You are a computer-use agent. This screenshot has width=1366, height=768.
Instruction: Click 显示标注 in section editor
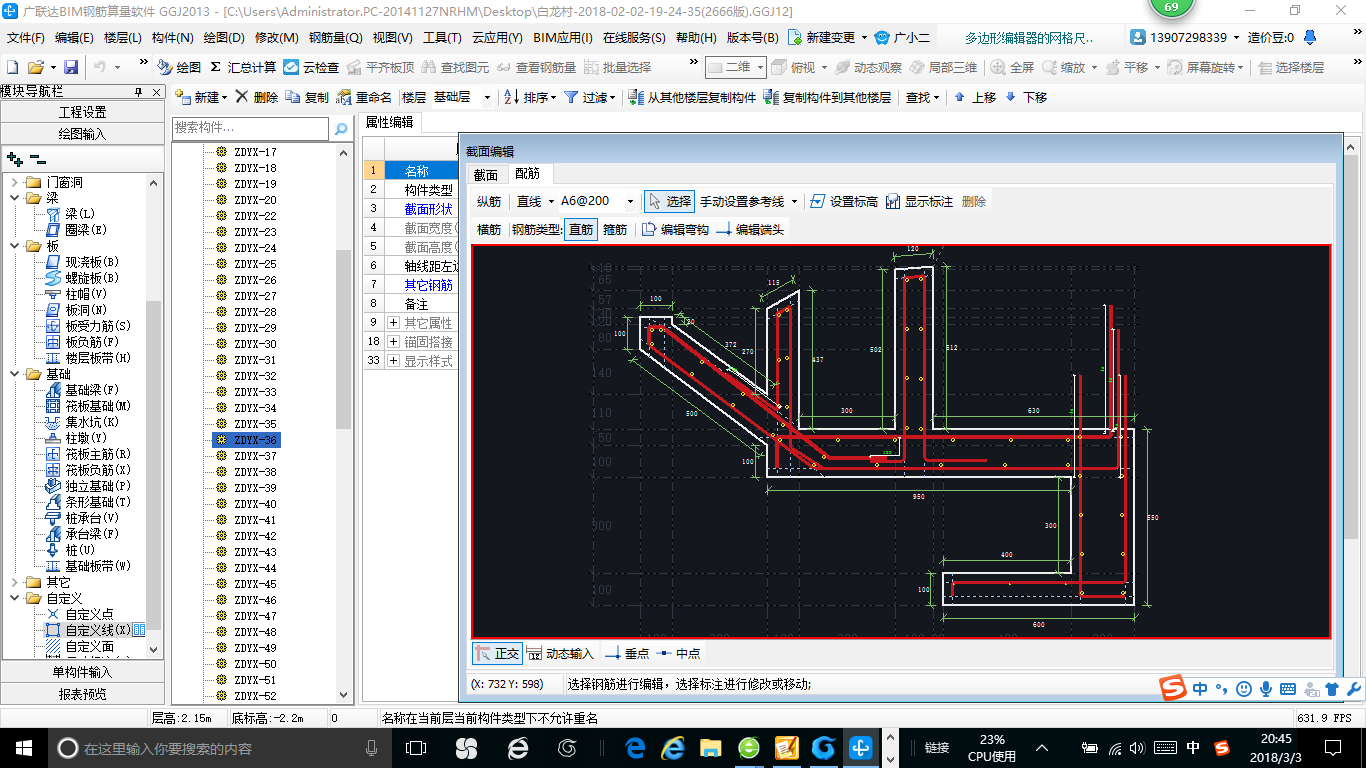click(919, 201)
